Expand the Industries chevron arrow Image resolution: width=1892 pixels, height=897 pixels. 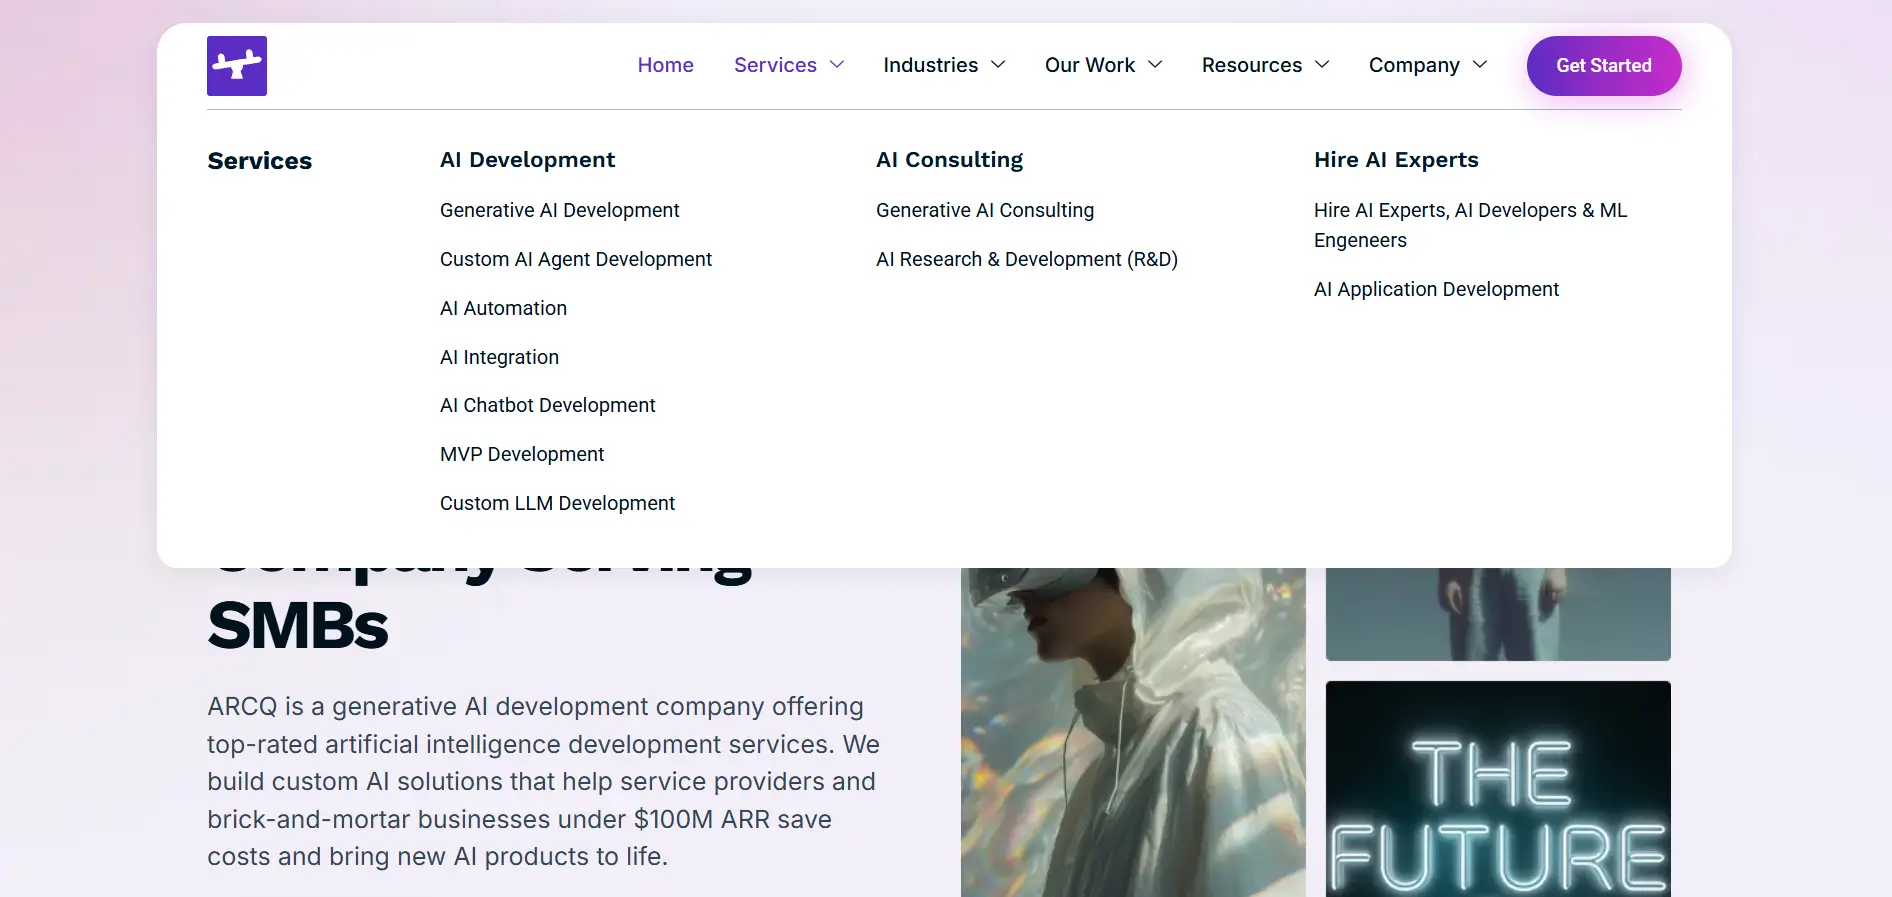pyautogui.click(x=998, y=65)
